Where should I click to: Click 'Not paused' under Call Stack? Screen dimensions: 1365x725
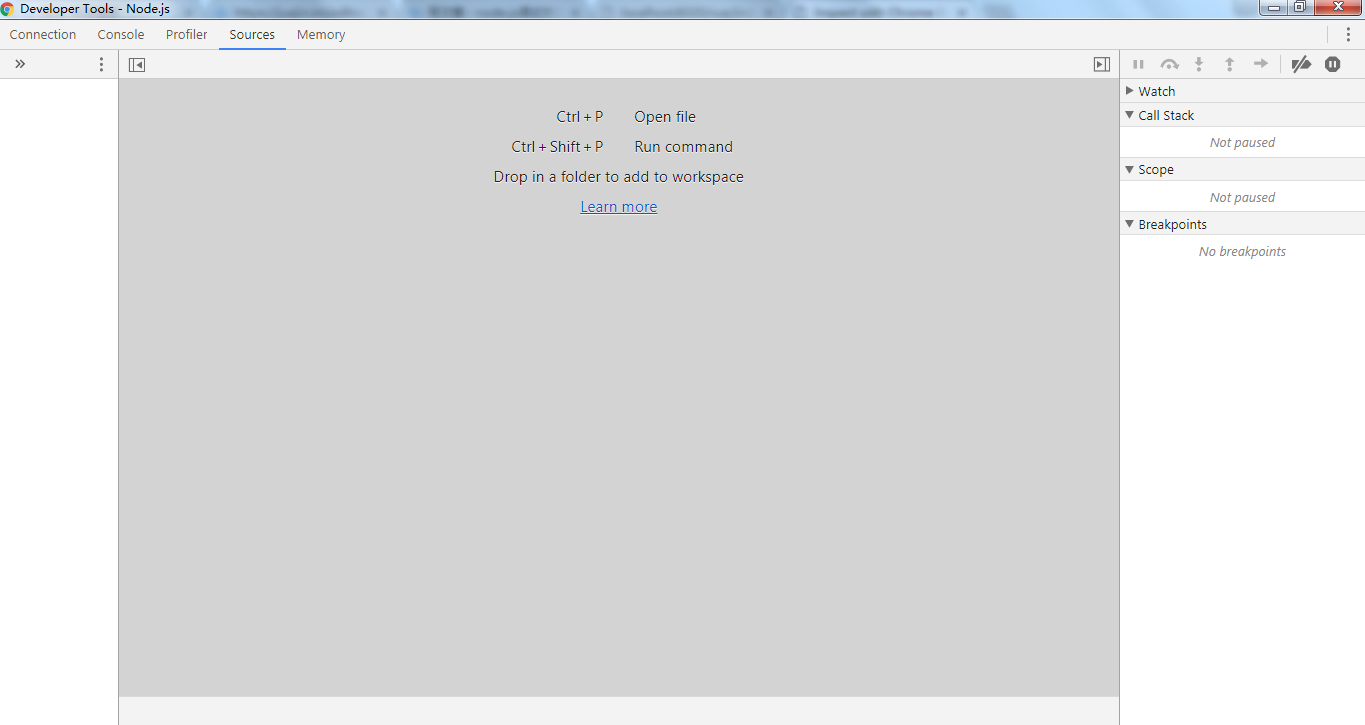coord(1242,142)
